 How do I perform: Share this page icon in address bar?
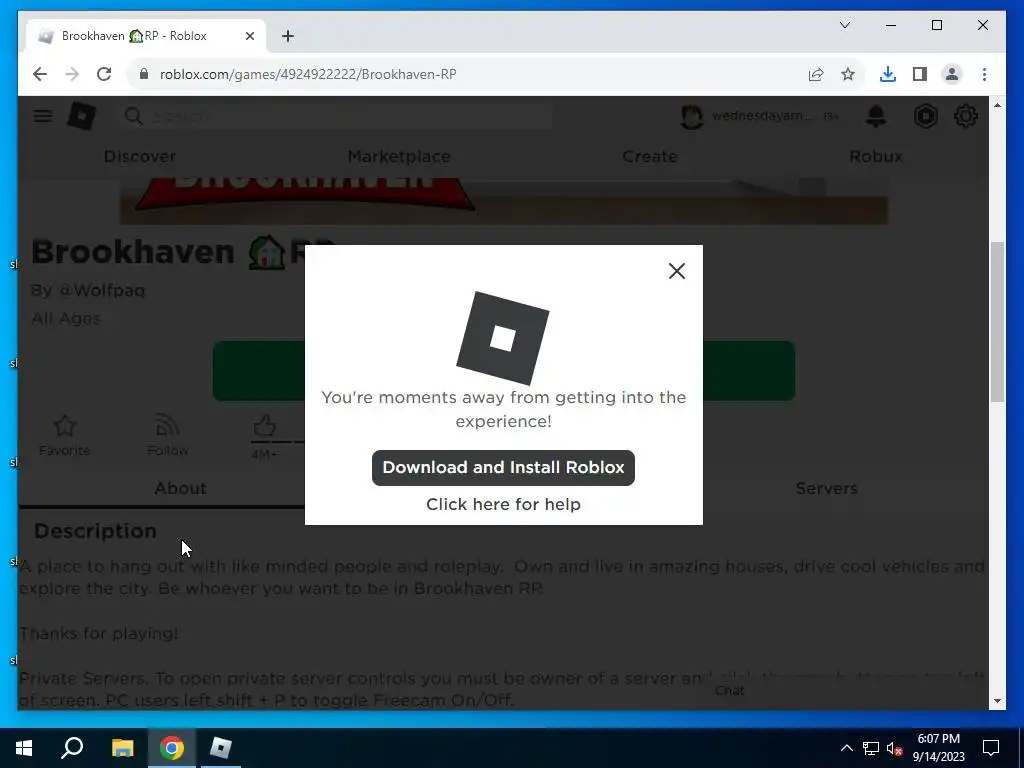pos(816,74)
